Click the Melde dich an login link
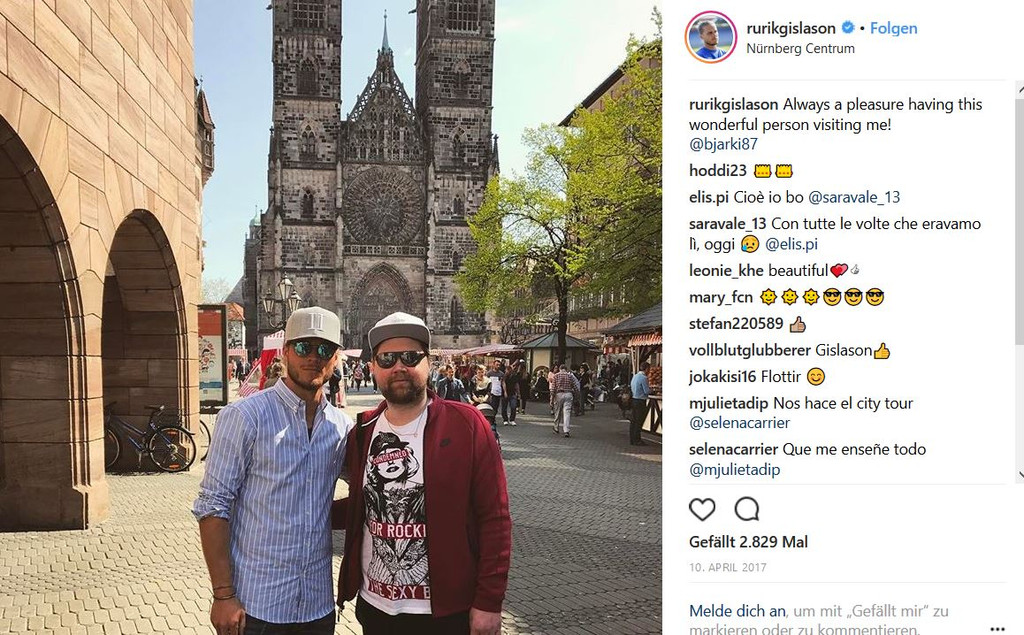The height and width of the screenshot is (635, 1024). pos(737,611)
